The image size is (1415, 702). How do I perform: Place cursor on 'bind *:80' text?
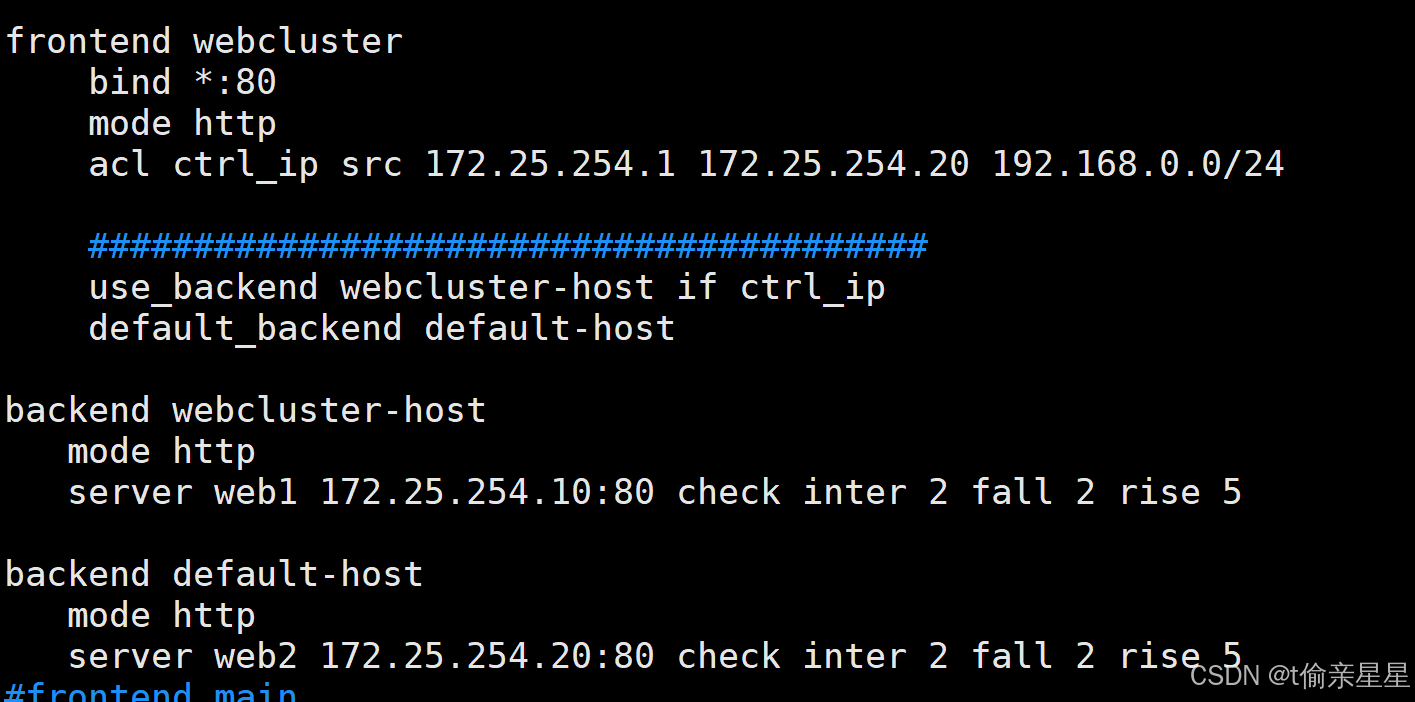point(182,83)
